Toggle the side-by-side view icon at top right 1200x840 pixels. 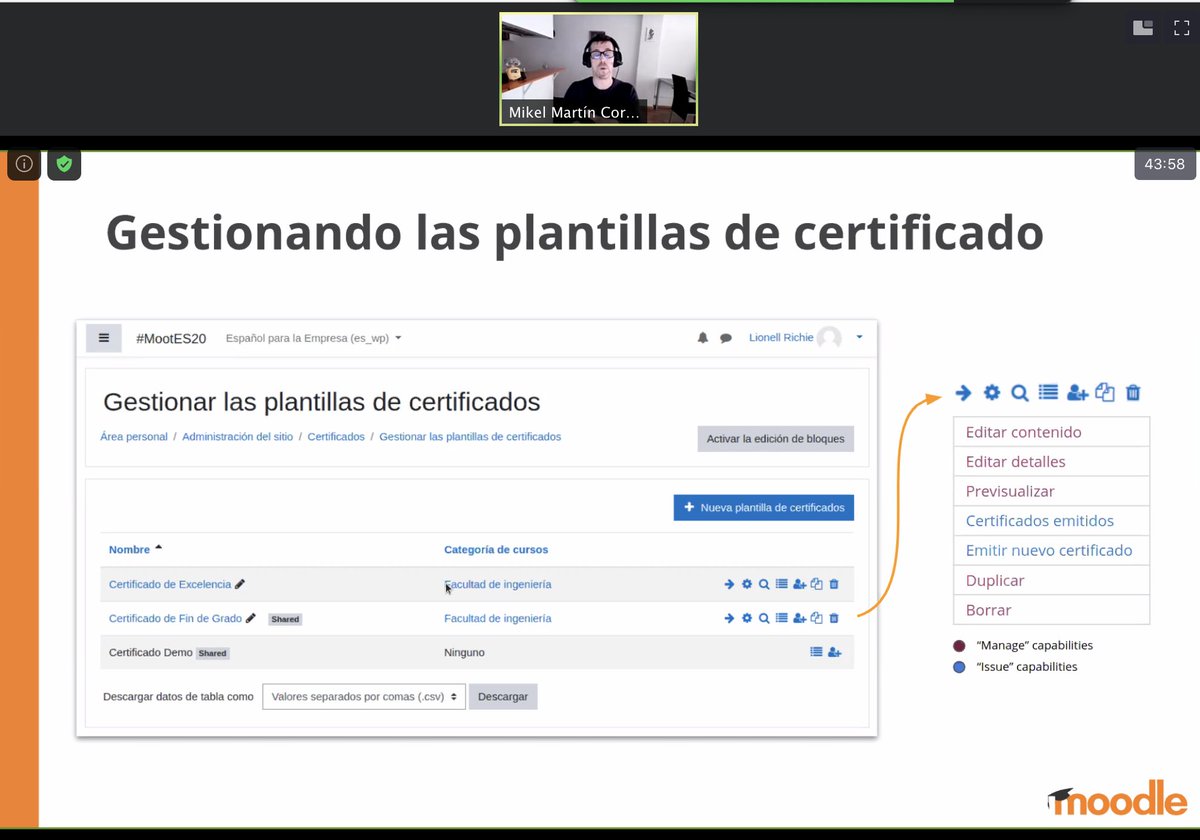1142,28
